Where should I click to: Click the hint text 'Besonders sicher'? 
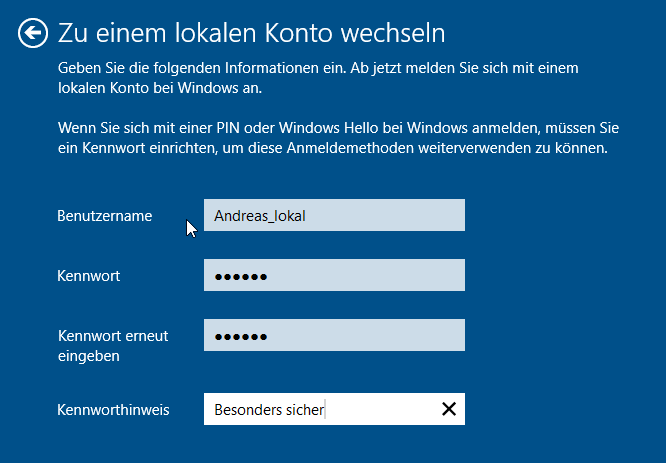[269, 410]
